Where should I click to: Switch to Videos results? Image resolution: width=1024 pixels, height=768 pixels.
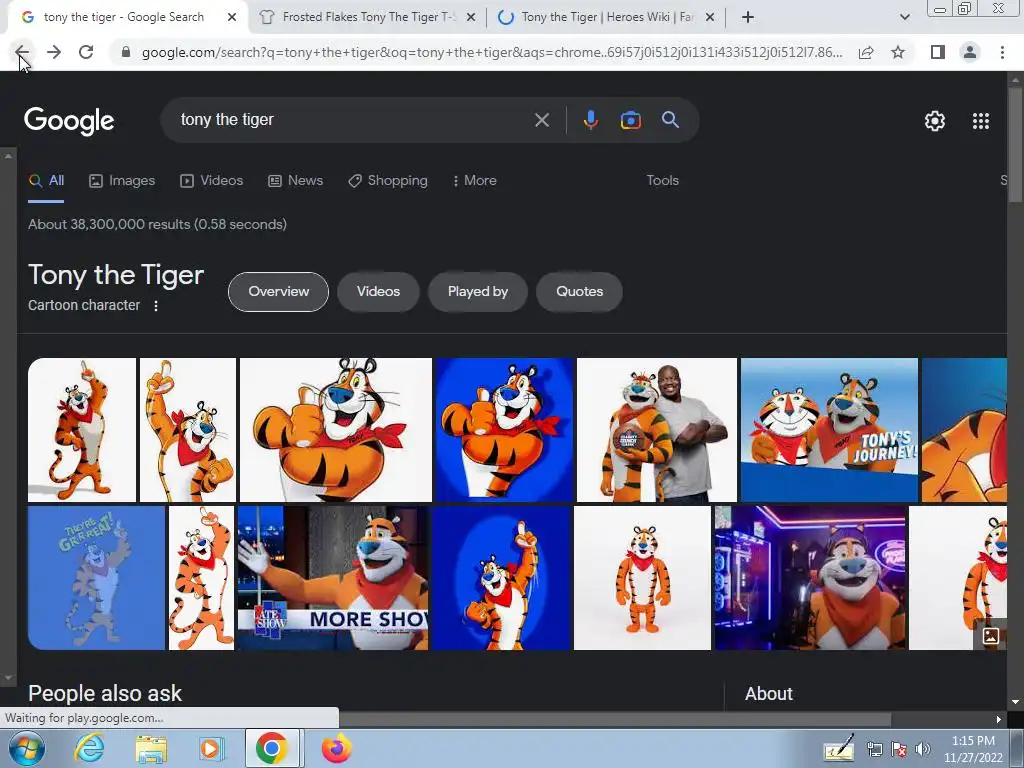[x=212, y=180]
